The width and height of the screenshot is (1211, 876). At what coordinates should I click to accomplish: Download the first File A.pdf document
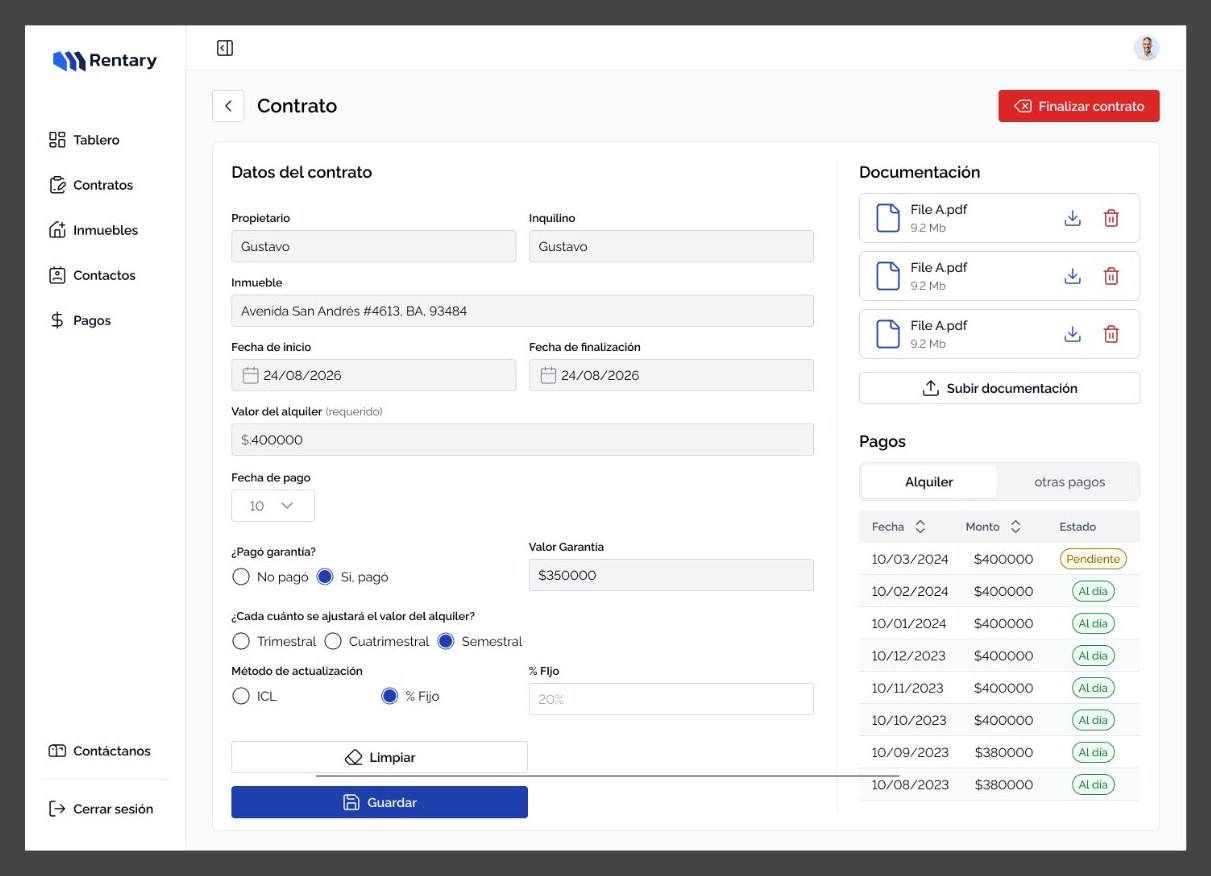1072,218
